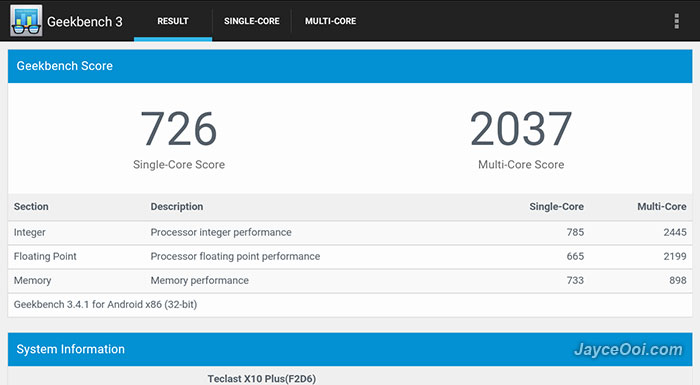Click 'Processor floating point performance' description
The height and width of the screenshot is (385, 700).
coord(235,256)
